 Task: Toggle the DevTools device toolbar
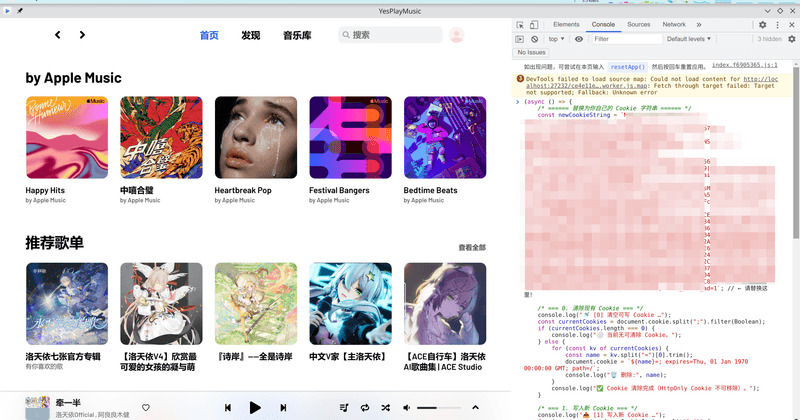pos(534,24)
